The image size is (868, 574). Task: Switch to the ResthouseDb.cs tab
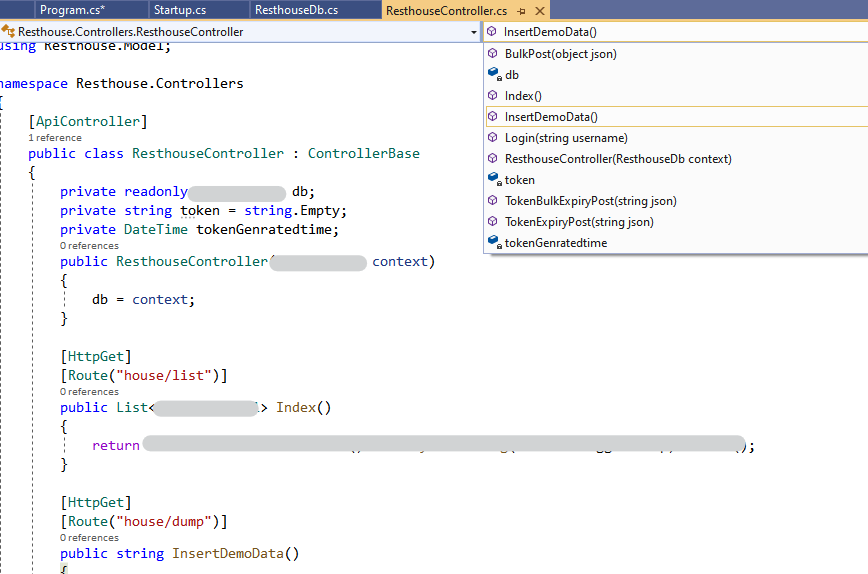pyautogui.click(x=296, y=10)
